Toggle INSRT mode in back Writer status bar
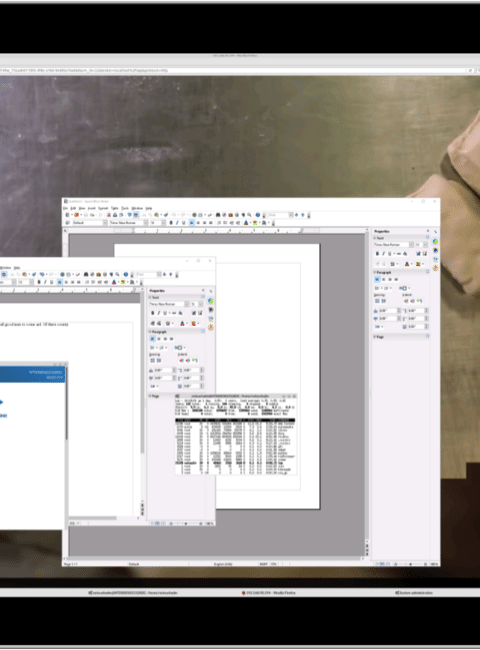 (264, 564)
